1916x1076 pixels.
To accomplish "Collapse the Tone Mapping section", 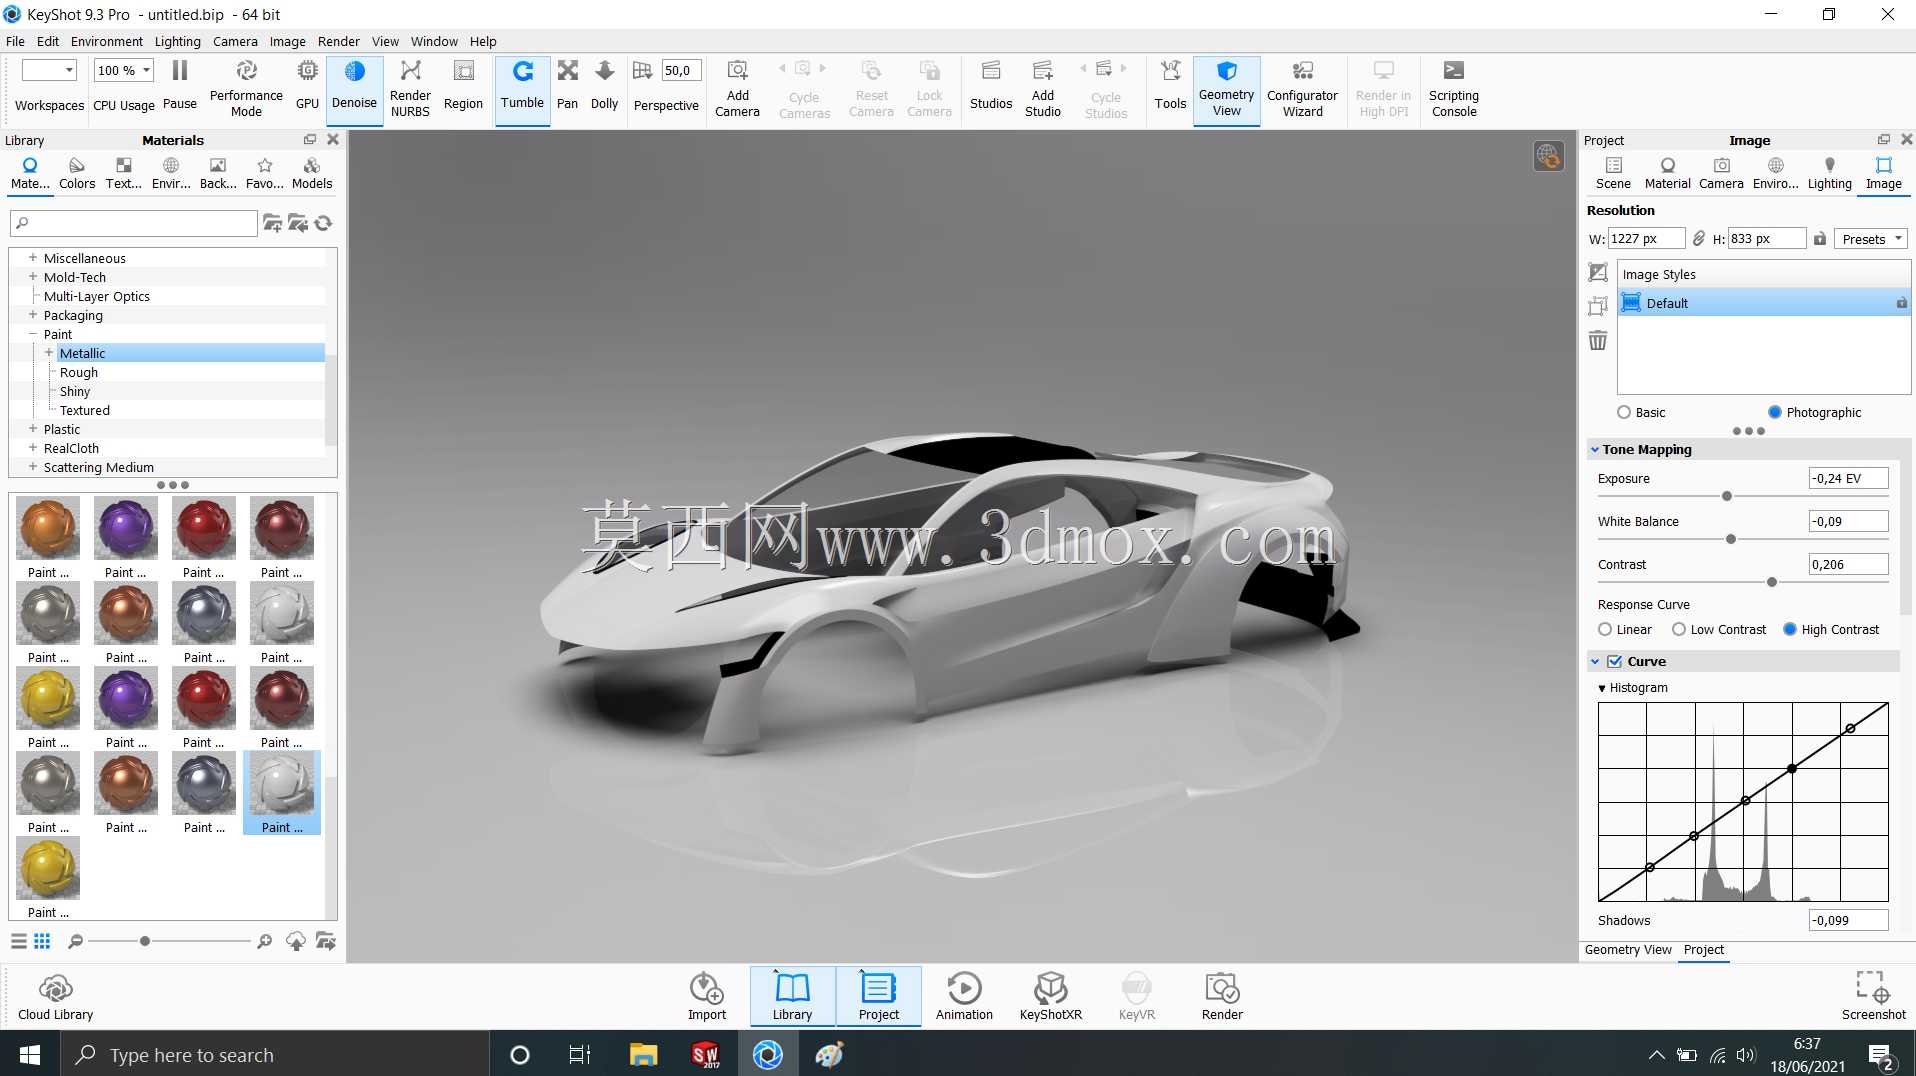I will click(x=1595, y=450).
